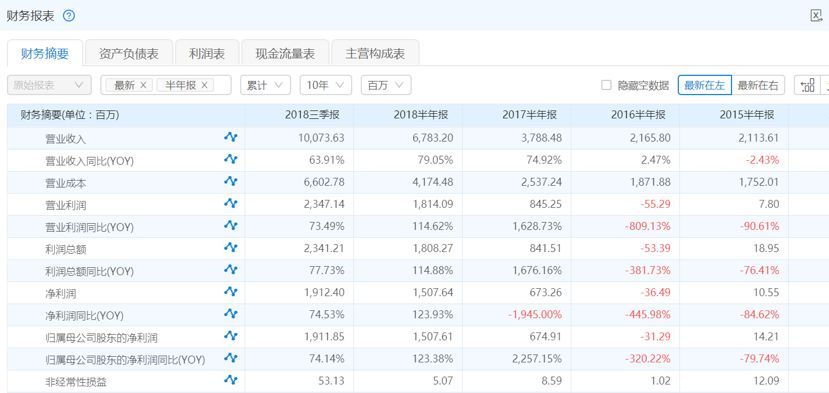Click the red value -2.43%
This screenshot has width=829, height=393.
click(763, 160)
